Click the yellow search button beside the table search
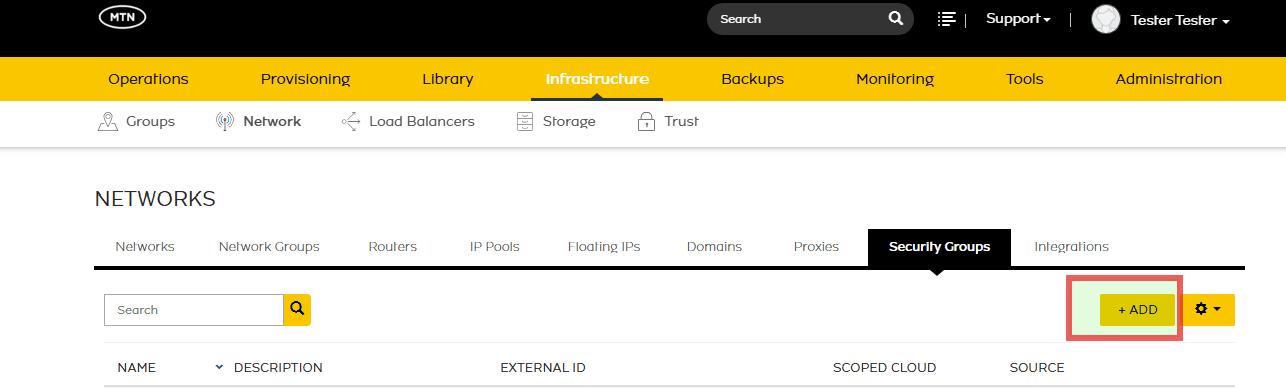Image resolution: width=1286 pixels, height=388 pixels. 297,310
